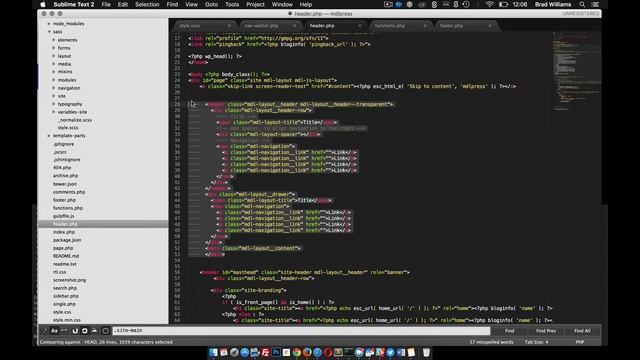Open the Tools menu
Viewport: 640px width, 360px height.
point(232,4)
